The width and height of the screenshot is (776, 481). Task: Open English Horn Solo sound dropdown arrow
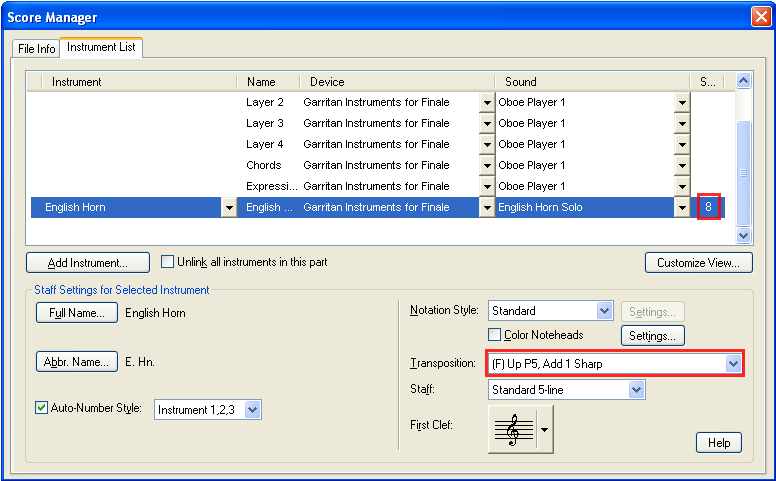682,208
